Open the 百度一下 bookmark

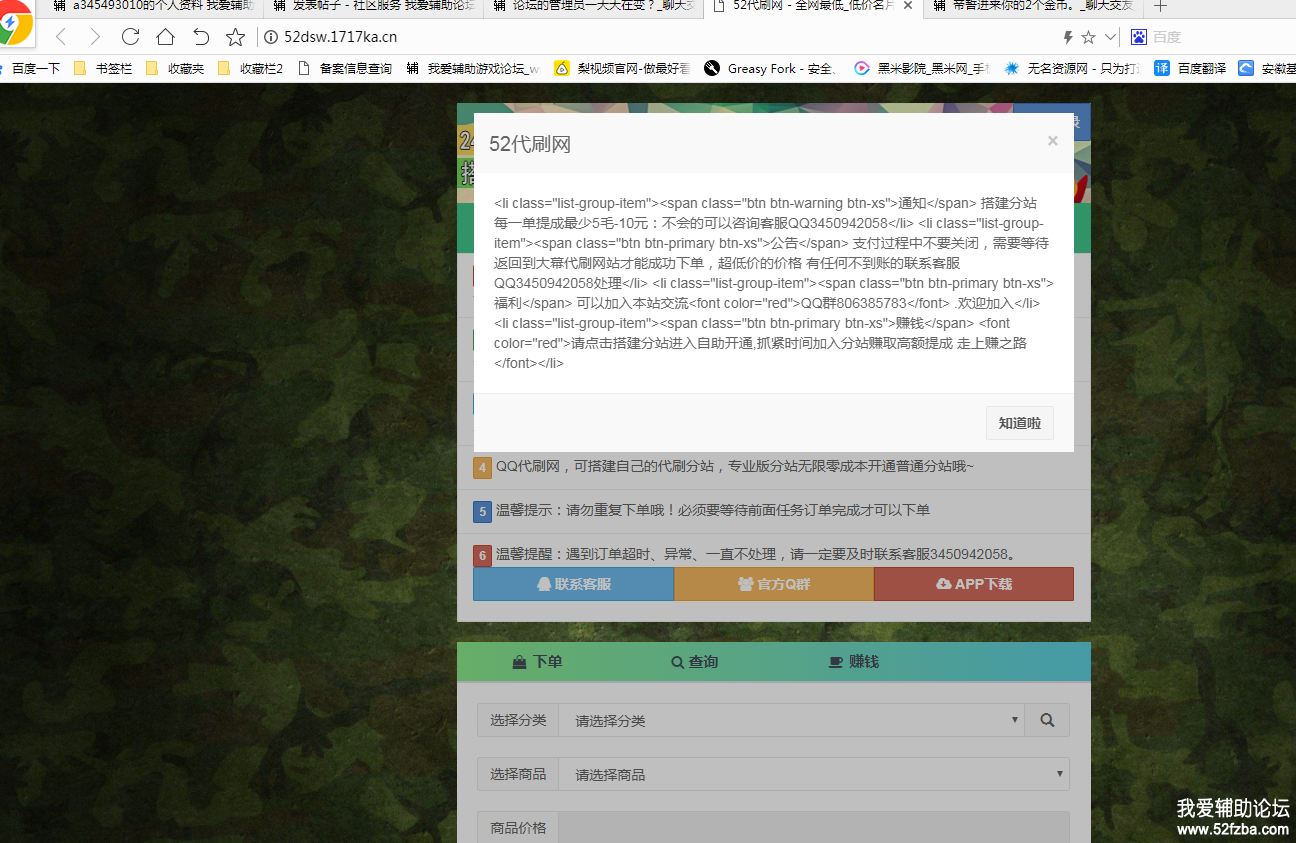tap(30, 69)
